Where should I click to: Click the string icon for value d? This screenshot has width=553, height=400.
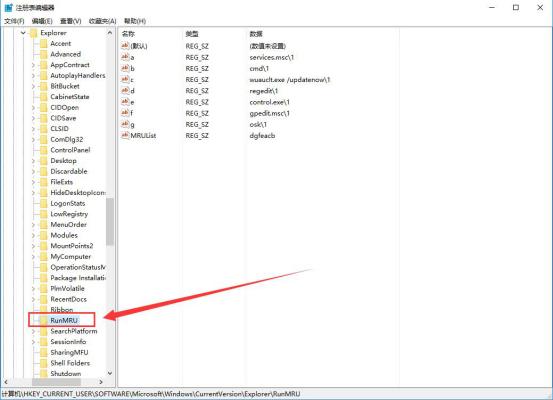pos(125,91)
